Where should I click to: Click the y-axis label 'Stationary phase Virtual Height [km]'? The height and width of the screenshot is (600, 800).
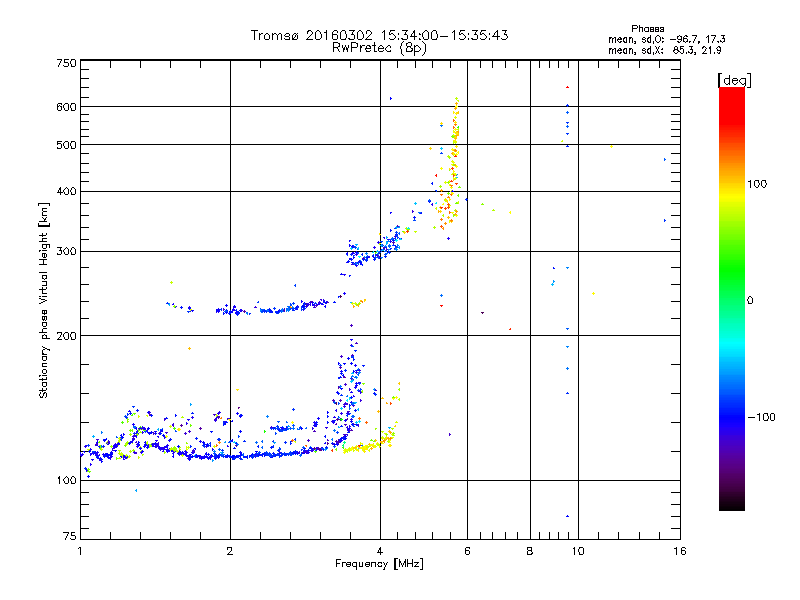43,301
